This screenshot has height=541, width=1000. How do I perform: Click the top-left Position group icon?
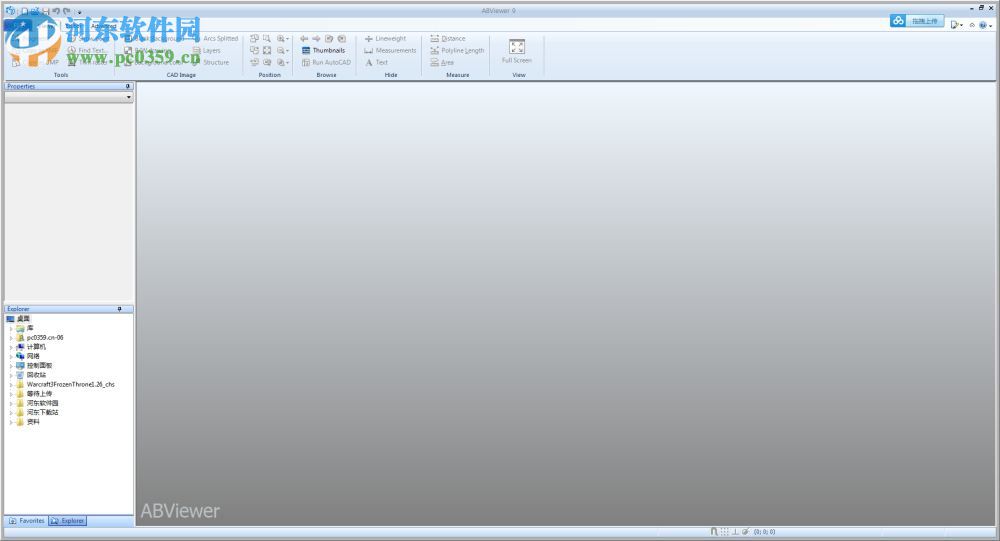coord(254,39)
